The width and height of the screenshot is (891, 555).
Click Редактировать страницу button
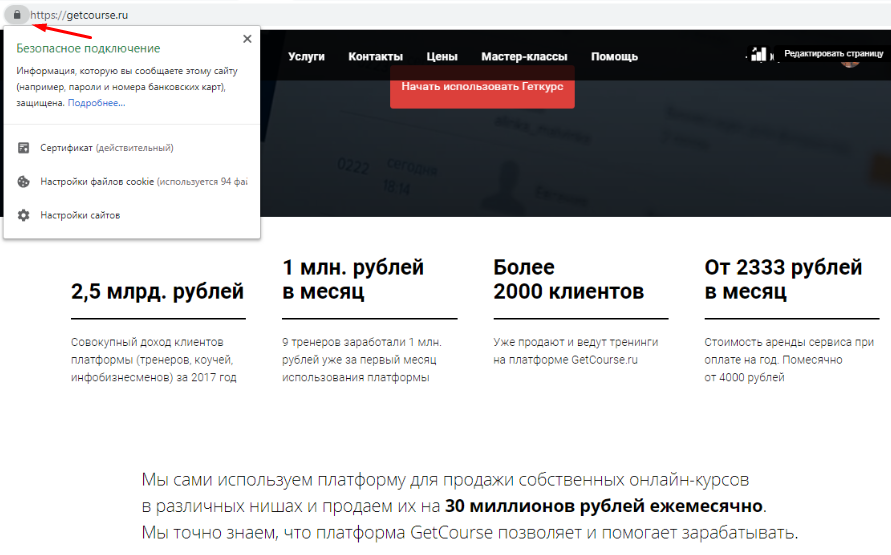tap(834, 53)
